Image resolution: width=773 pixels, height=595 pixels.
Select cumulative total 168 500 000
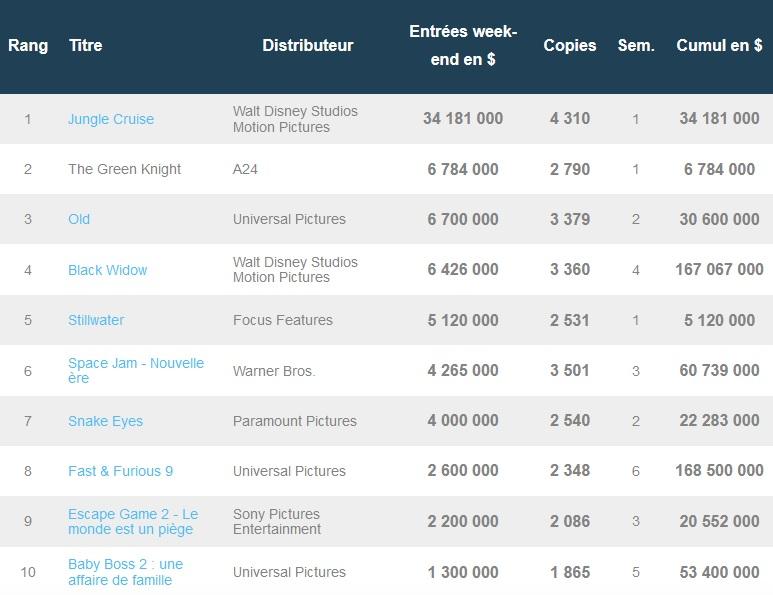point(719,471)
